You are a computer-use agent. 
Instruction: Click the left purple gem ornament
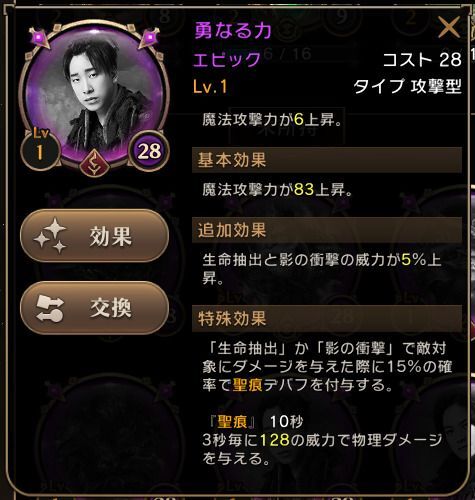click(x=39, y=37)
